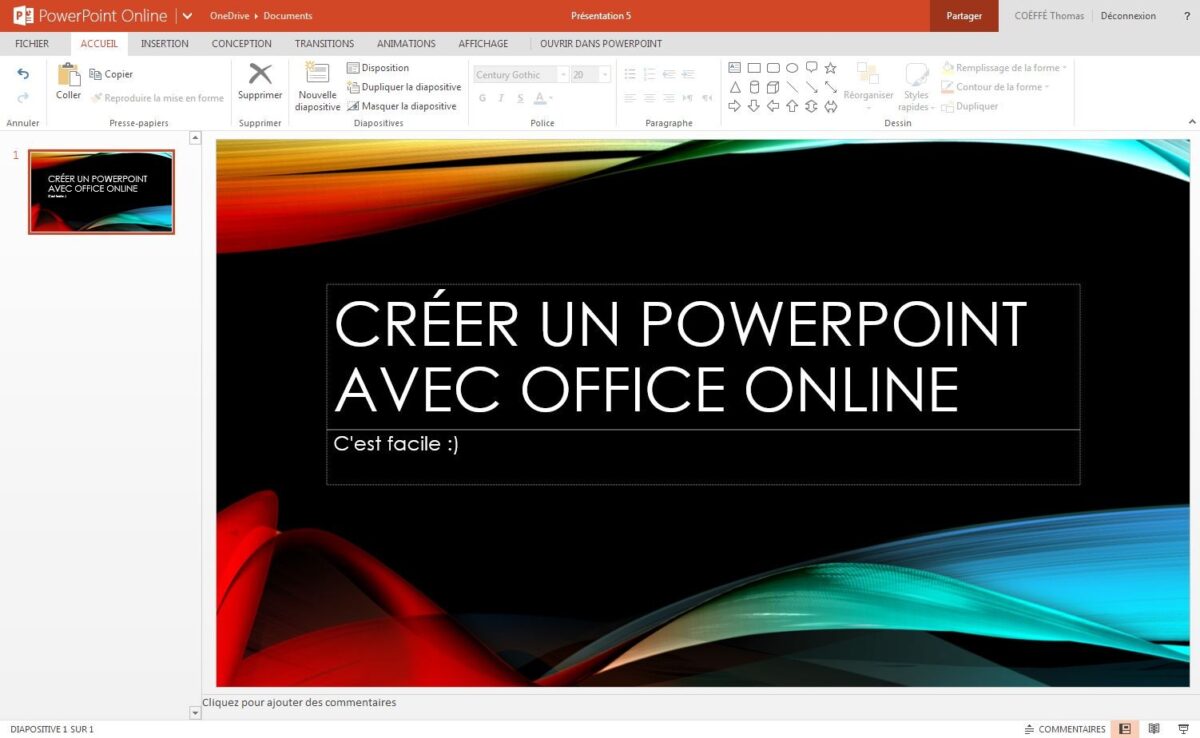Image resolution: width=1200 pixels, height=738 pixels.
Task: Align paragraph text right
Action: point(669,98)
